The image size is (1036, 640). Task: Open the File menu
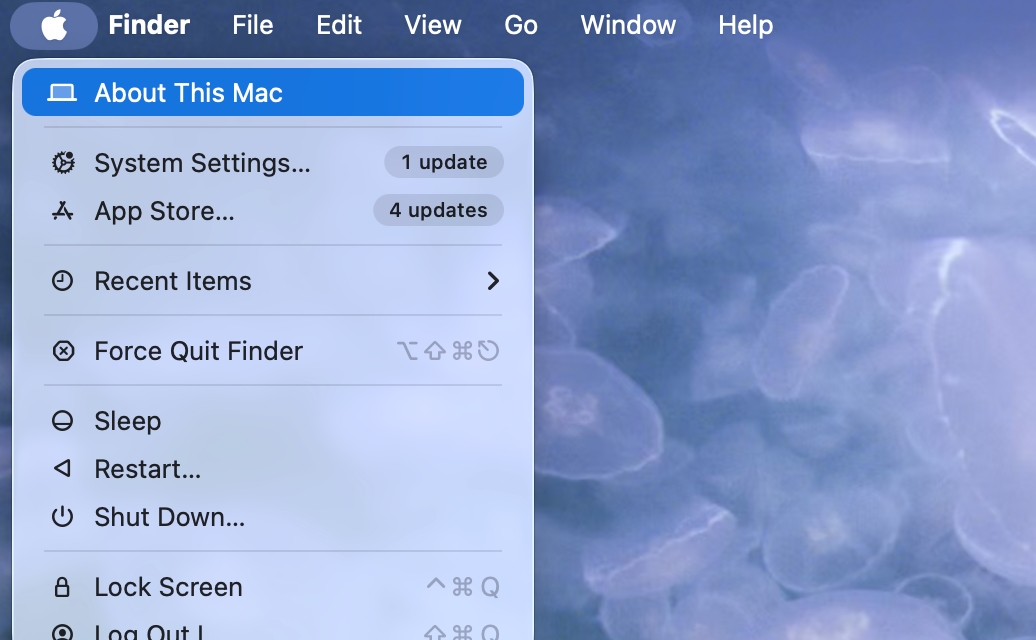(x=252, y=26)
